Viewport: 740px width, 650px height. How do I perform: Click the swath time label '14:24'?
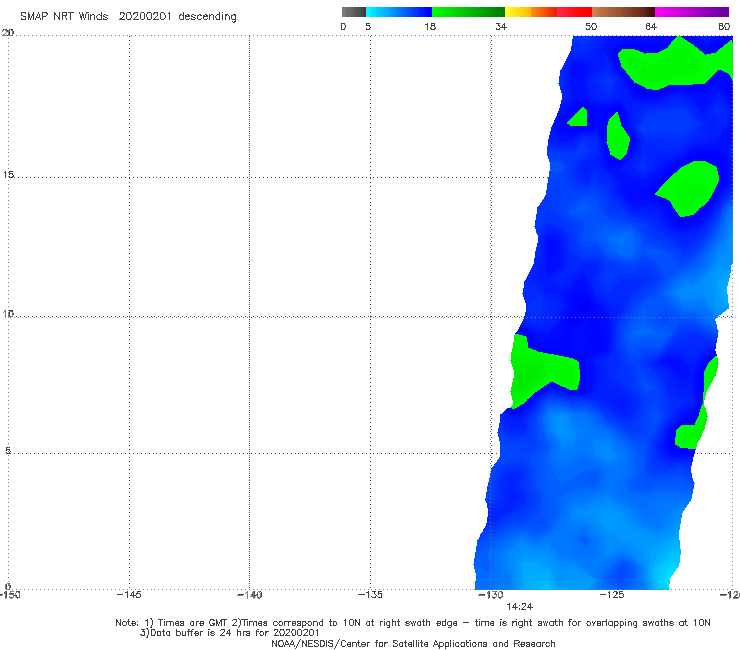pyautogui.click(x=520, y=607)
